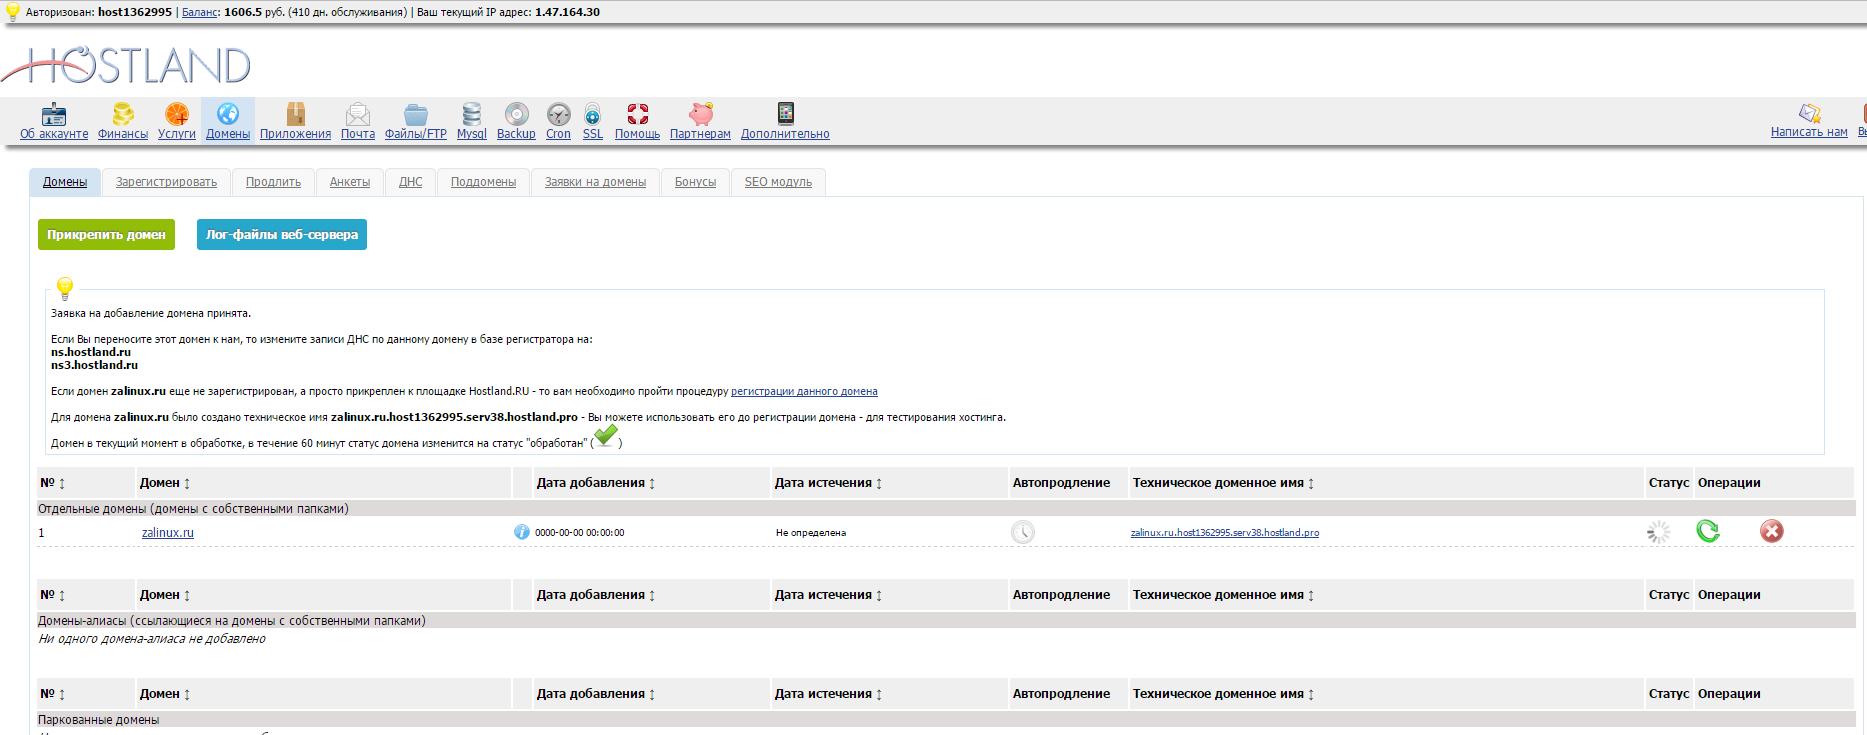The height and width of the screenshot is (735, 1867).
Task: Click the green refresh icon for zalinux.ru
Action: coord(1708,531)
